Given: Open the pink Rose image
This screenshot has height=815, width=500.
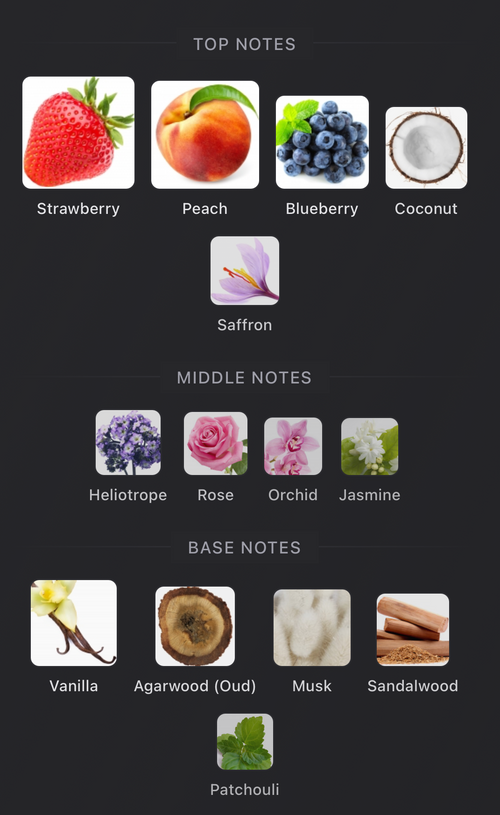Looking at the screenshot, I should (216, 443).
